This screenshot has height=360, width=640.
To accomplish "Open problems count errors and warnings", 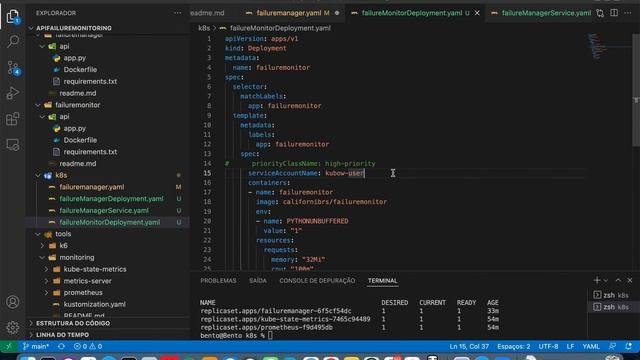I will pyautogui.click(x=88, y=347).
